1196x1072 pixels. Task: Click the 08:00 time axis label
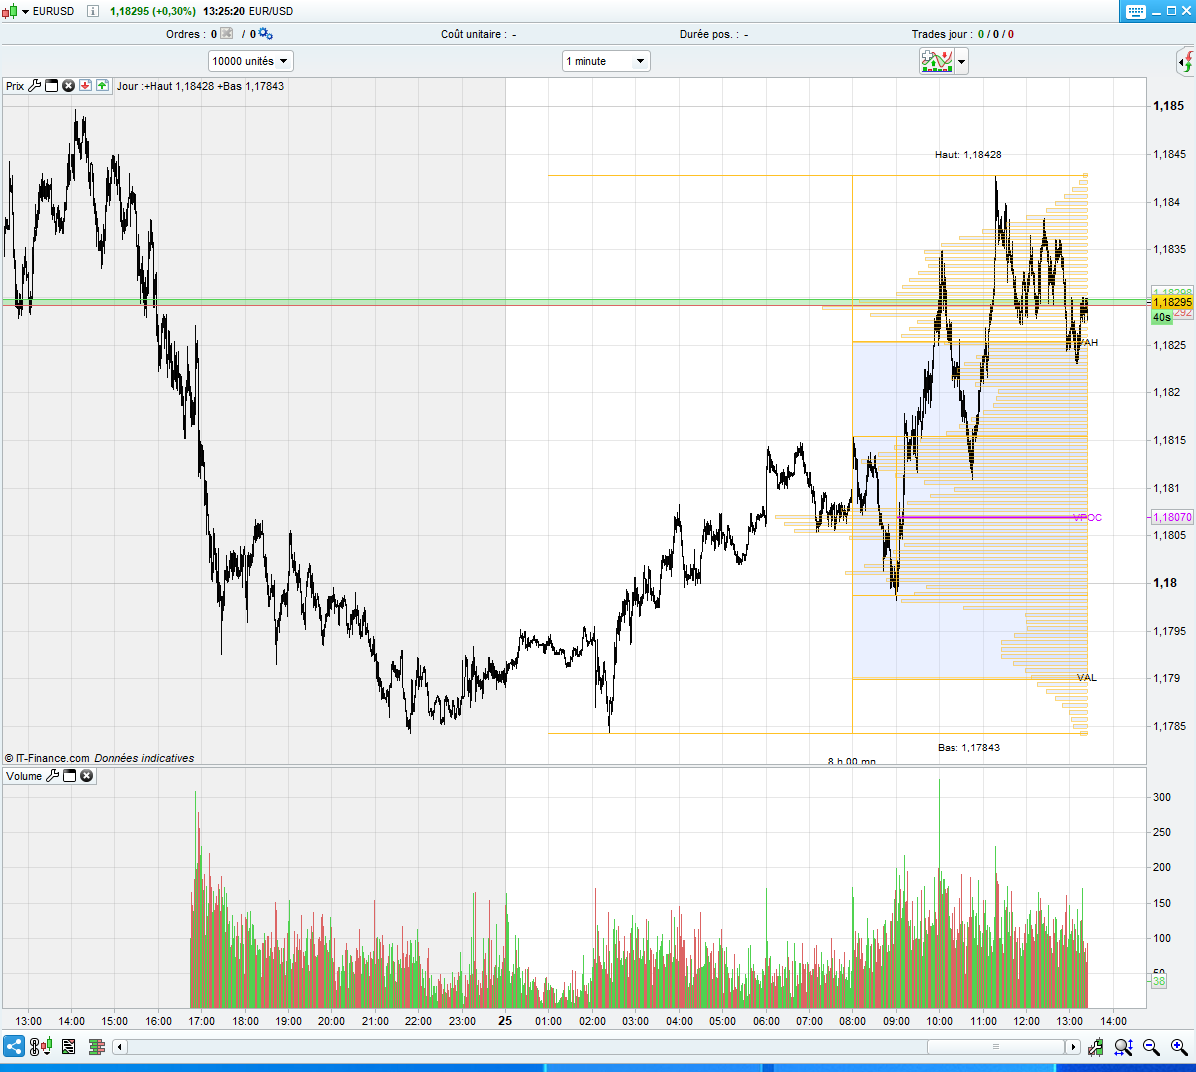point(853,1021)
